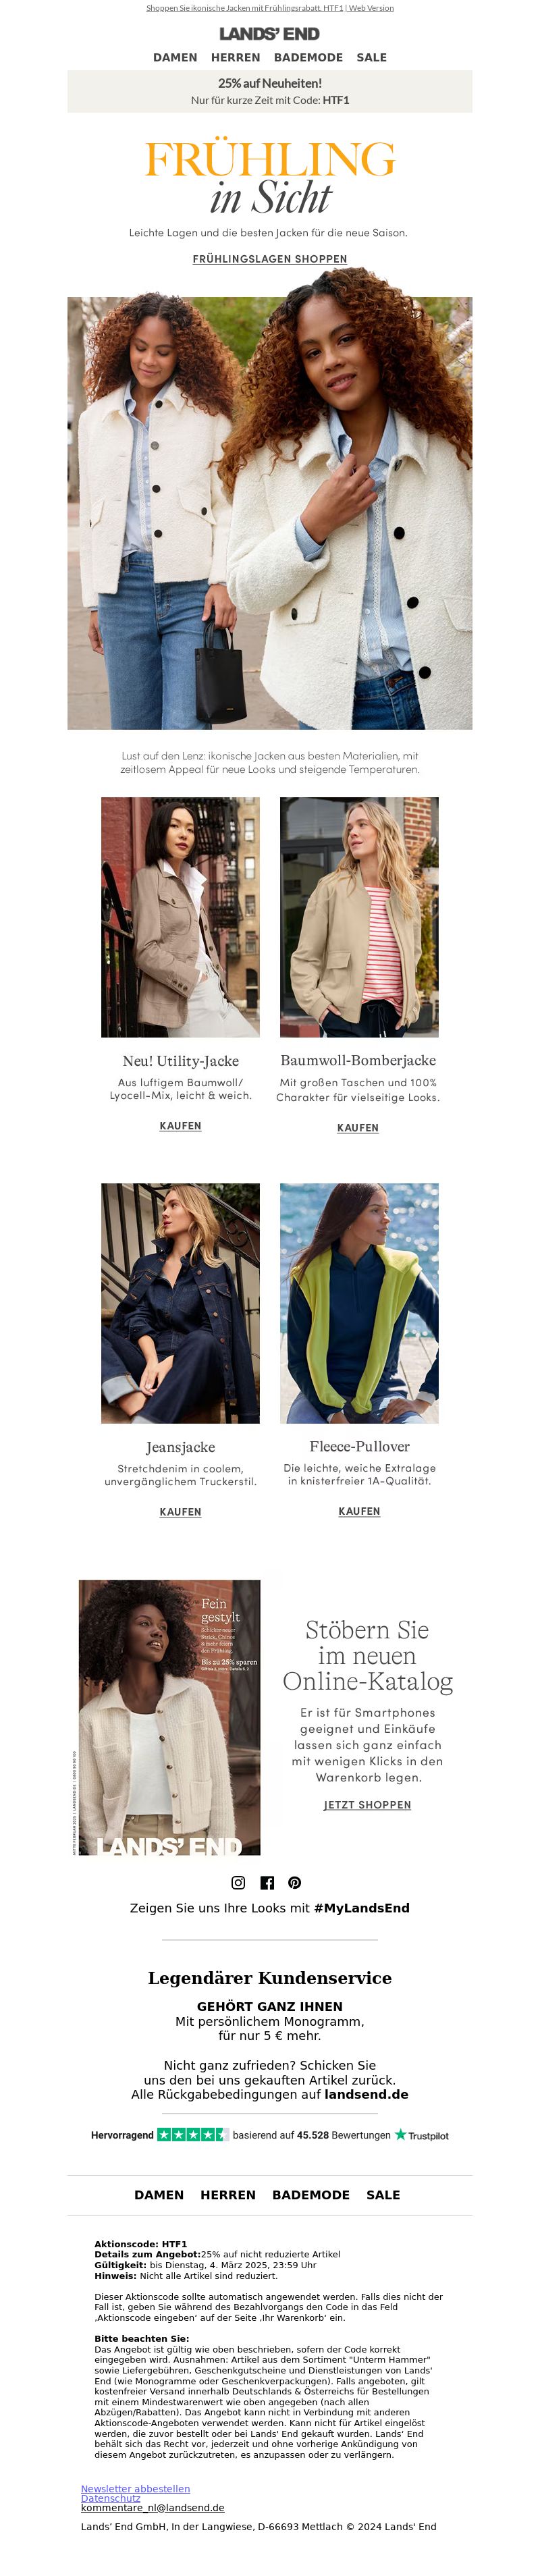
Task: Click JETZT SHOPPEN for the online catalog
Action: coord(367,1805)
